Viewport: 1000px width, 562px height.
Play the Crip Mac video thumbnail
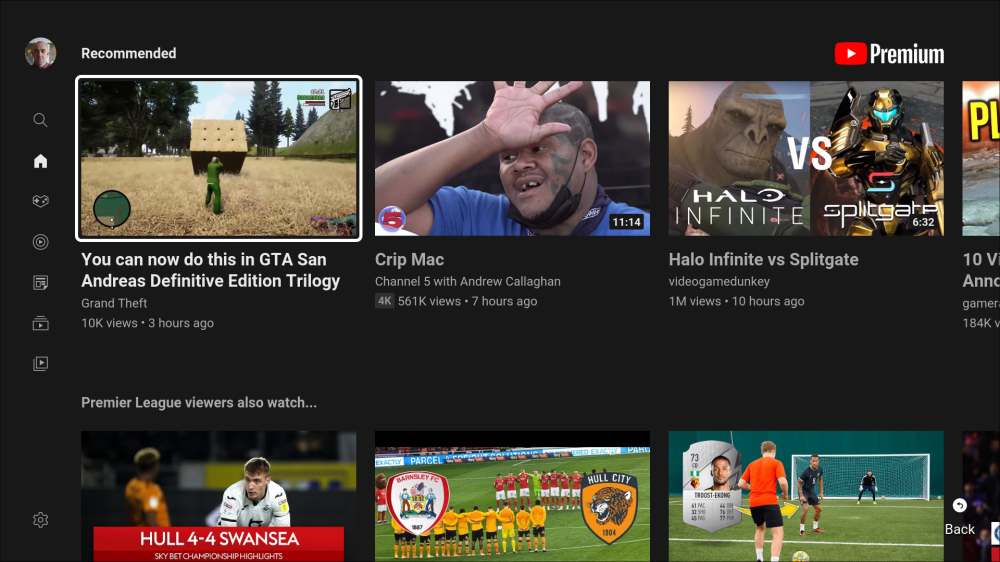point(512,158)
